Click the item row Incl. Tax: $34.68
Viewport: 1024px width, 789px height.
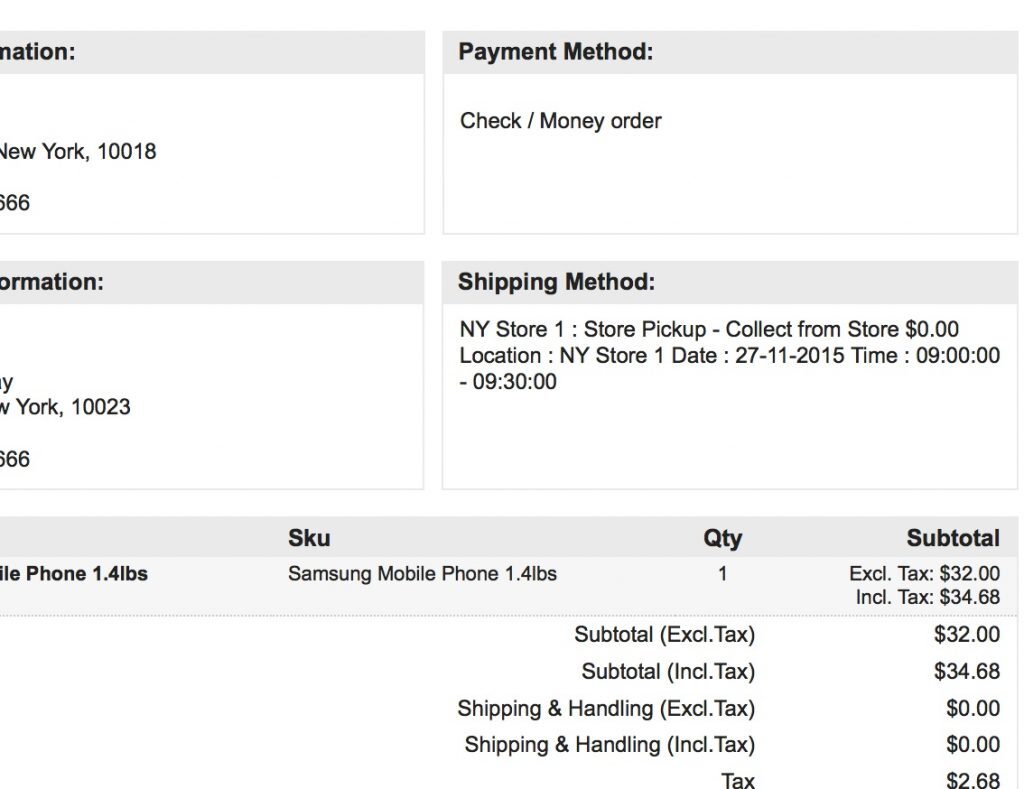click(927, 597)
